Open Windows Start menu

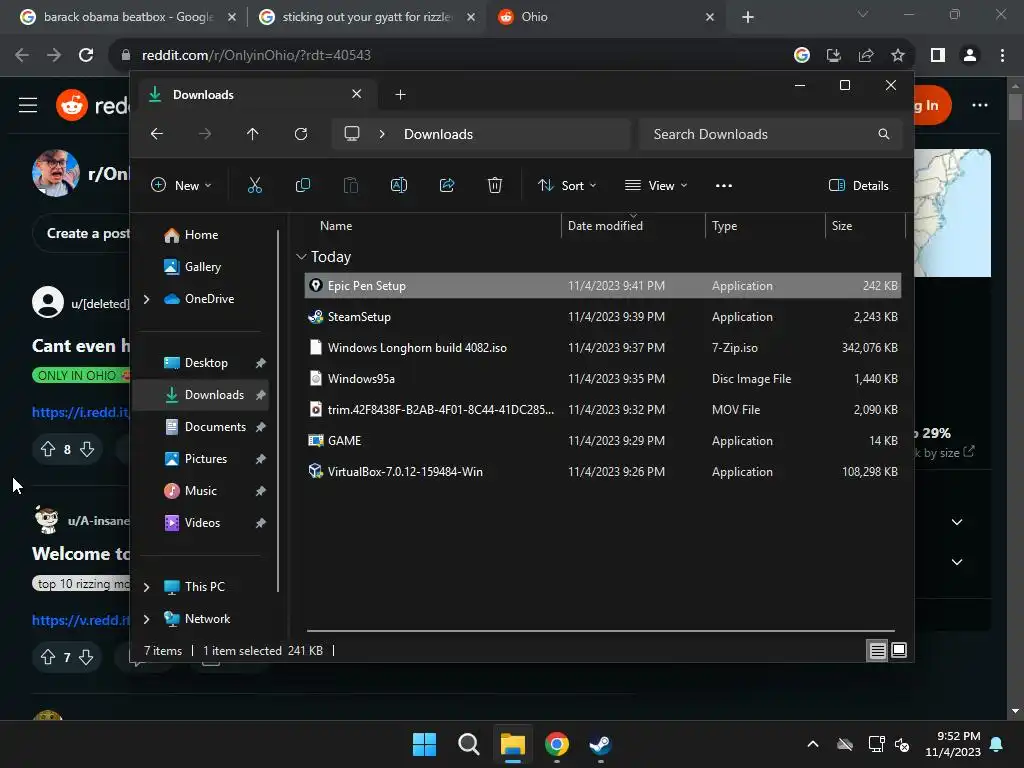[424, 744]
